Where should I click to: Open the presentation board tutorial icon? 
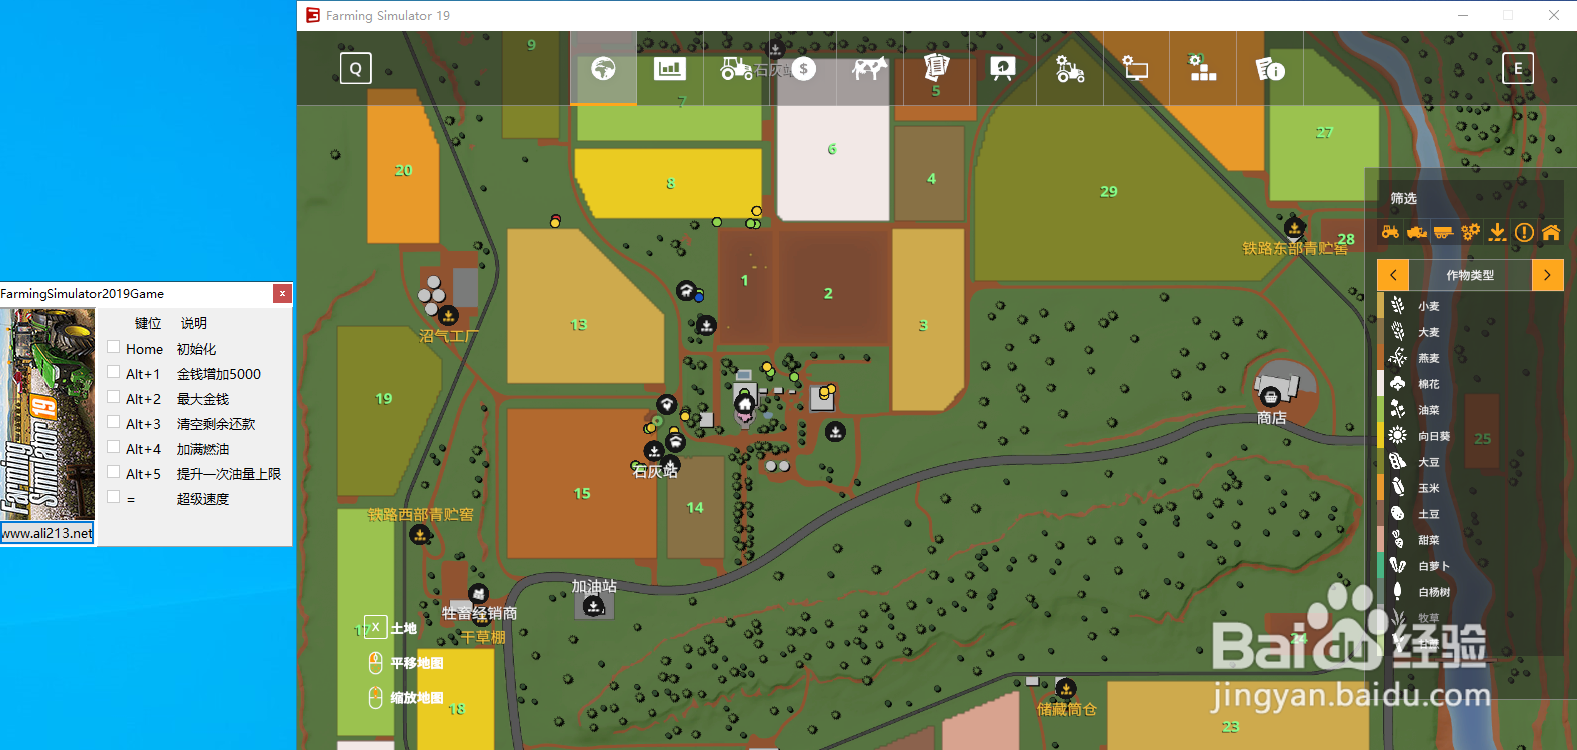click(1003, 68)
